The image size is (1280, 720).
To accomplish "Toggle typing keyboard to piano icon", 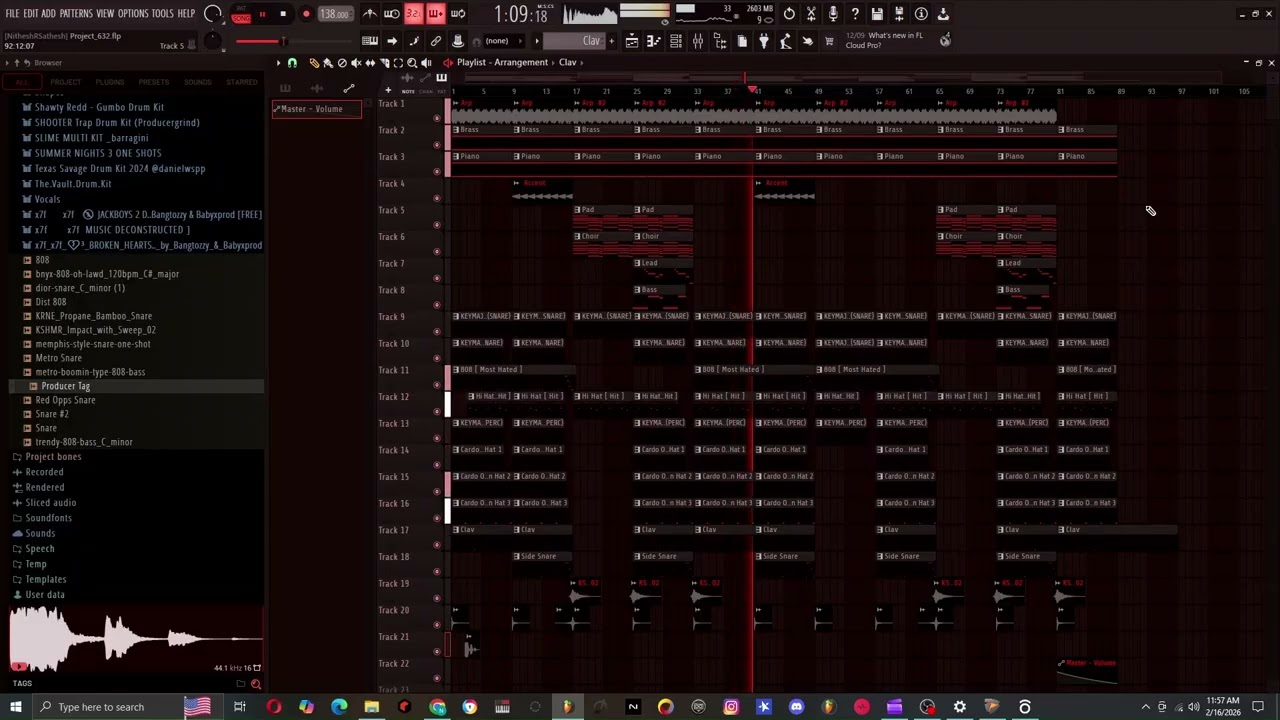I will pos(370,41).
